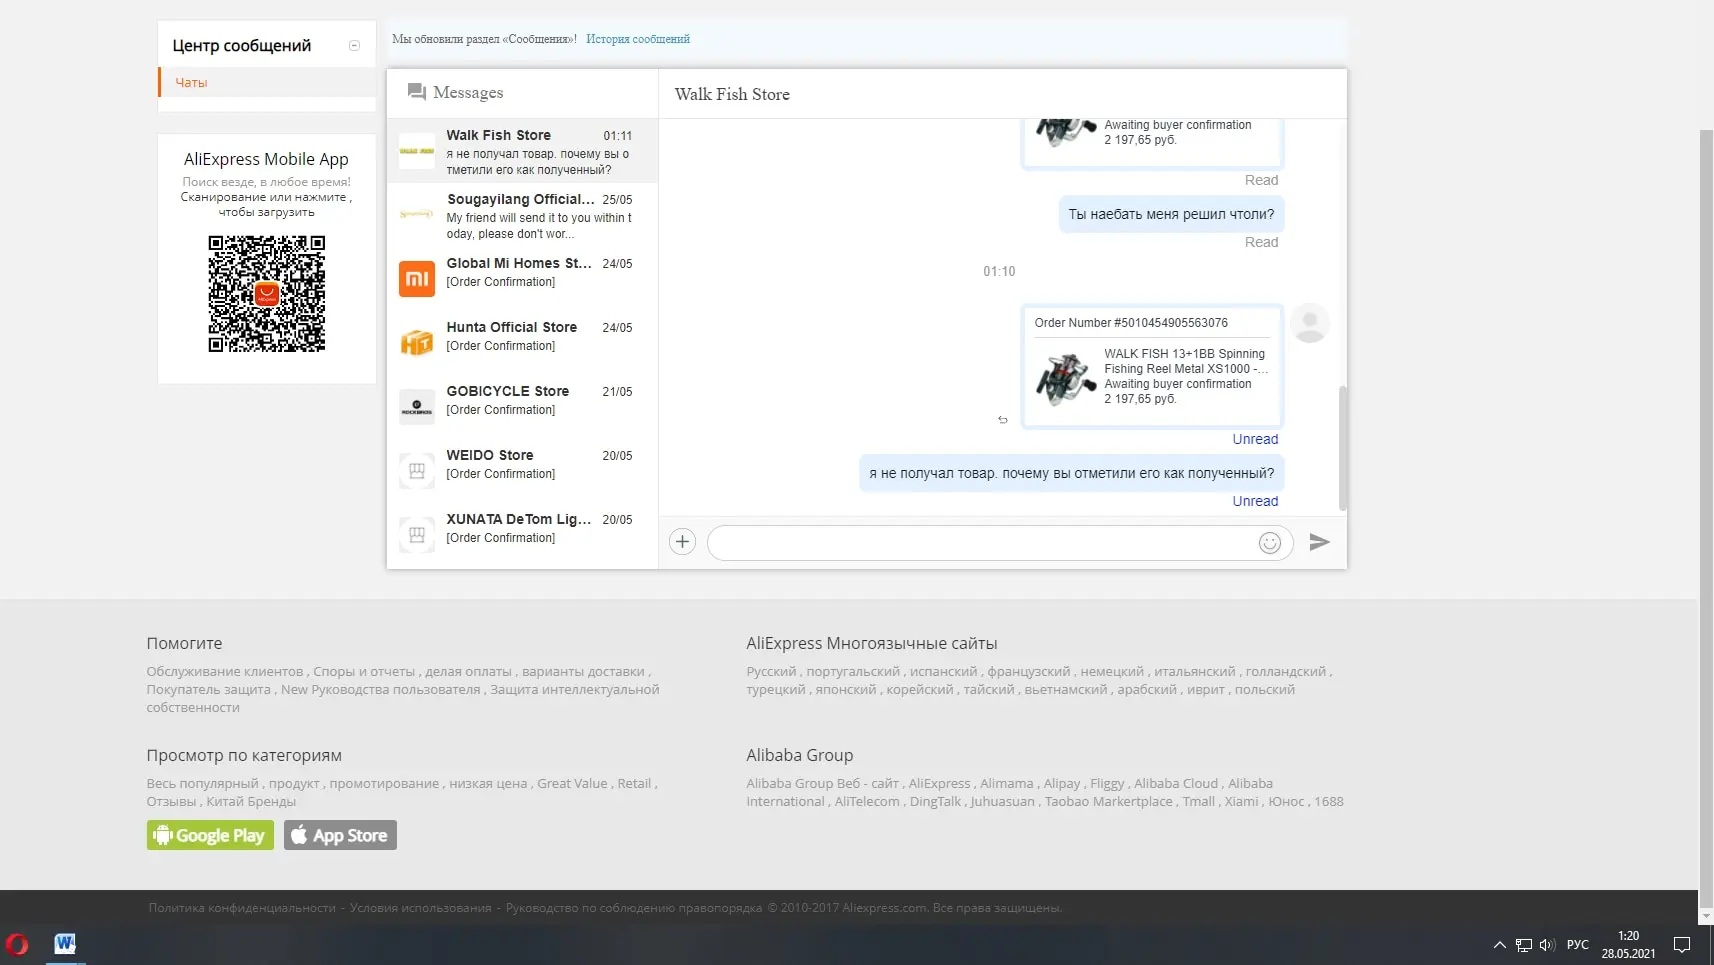Viewport: 1714px width, 965px height.
Task: Open Google Play download button
Action: point(210,835)
